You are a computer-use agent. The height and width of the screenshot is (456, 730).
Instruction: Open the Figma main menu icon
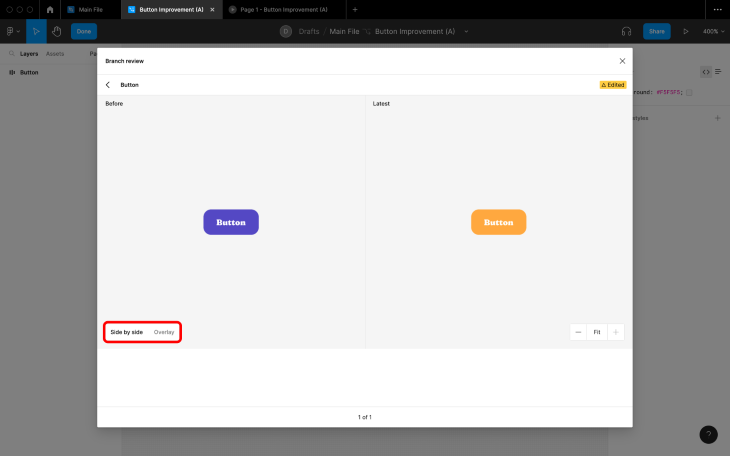[13, 31]
